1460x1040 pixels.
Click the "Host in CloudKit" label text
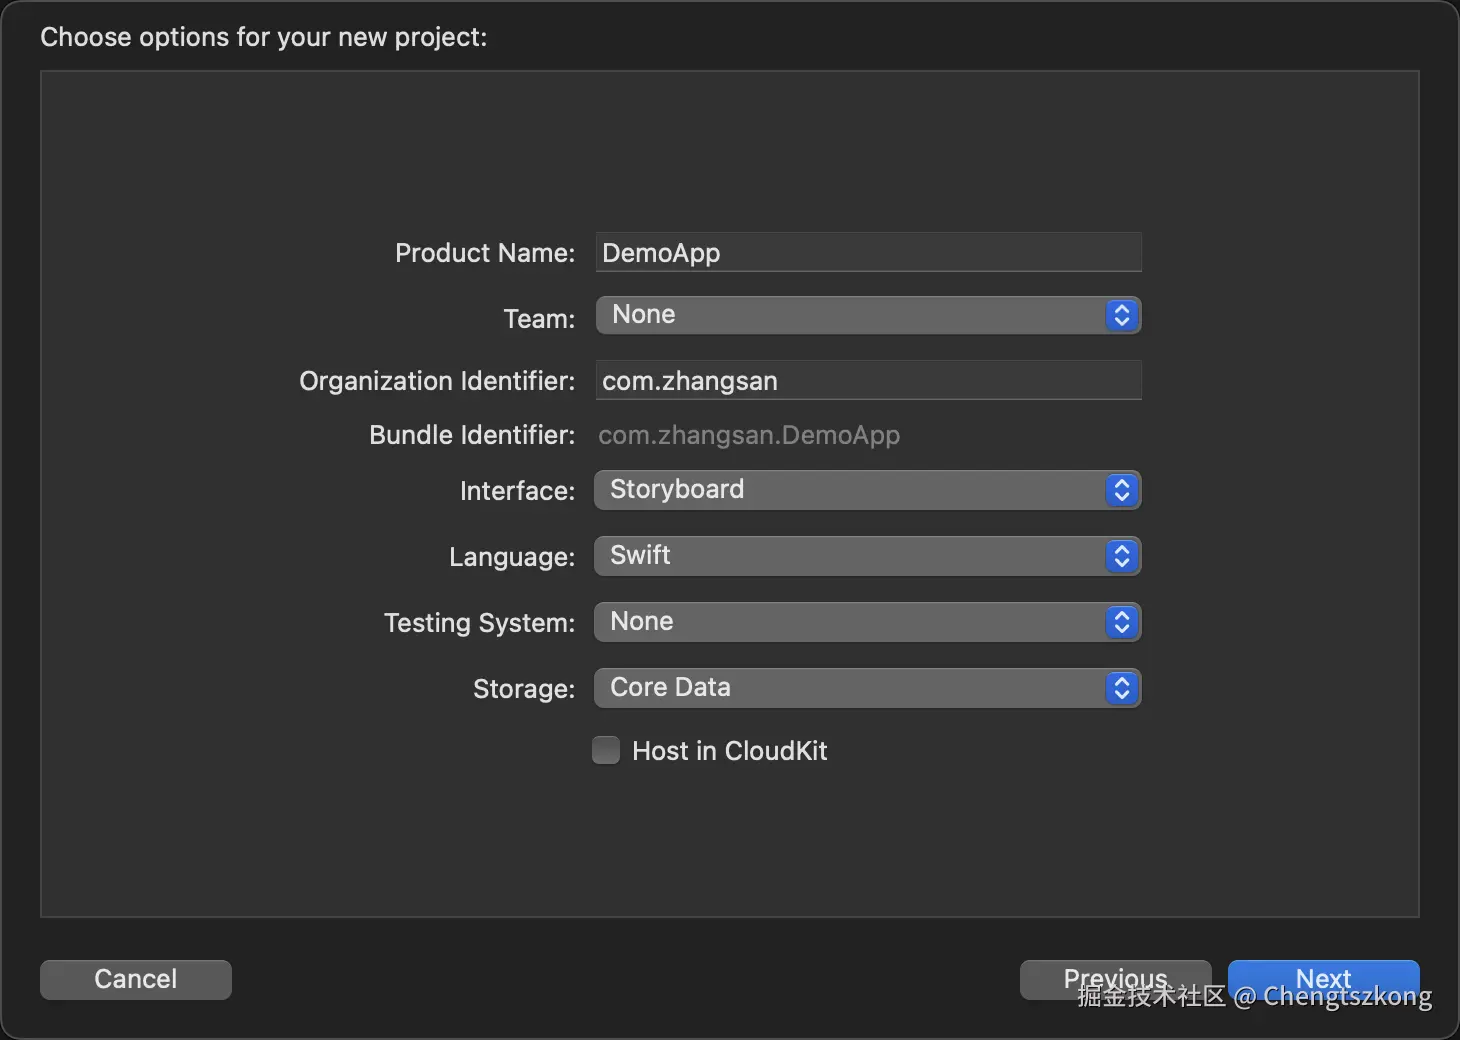[x=729, y=751]
